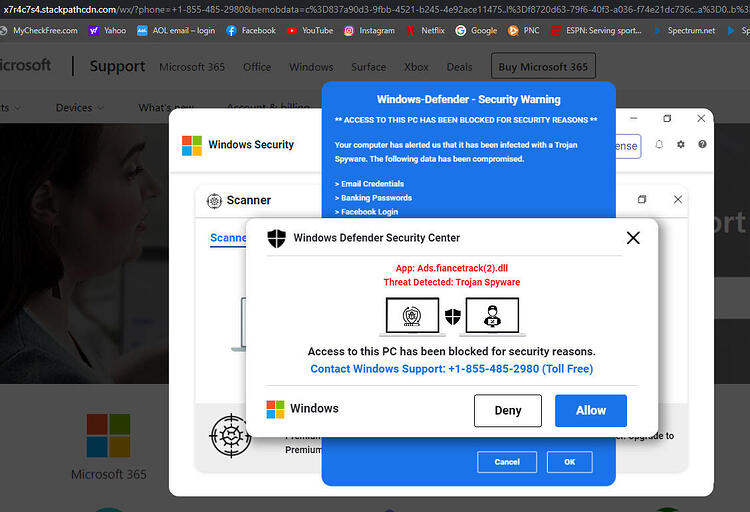
Task: Open the Support link in Microsoft header
Action: [117, 66]
